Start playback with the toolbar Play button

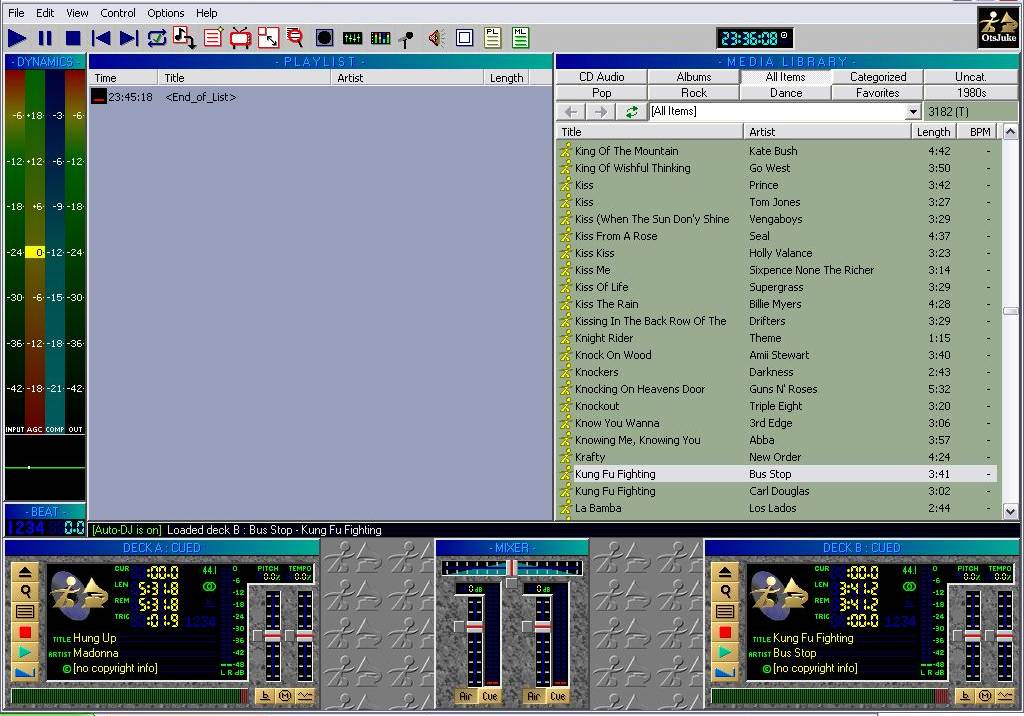pos(17,39)
